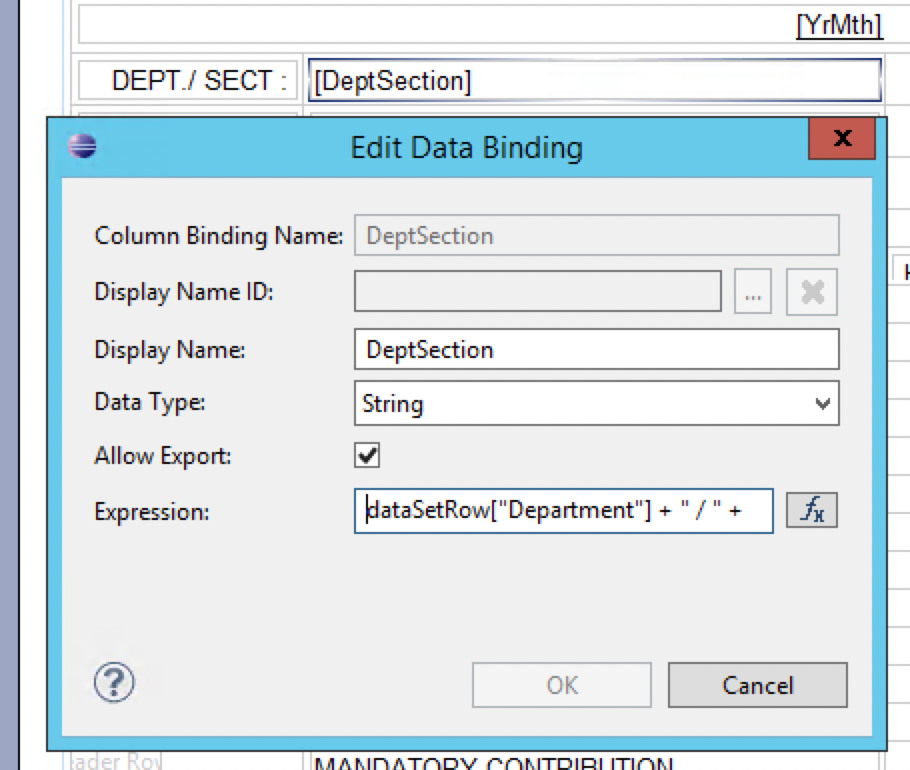The height and width of the screenshot is (770, 910).
Task: Toggle the Allow Export checkbox
Action: (368, 456)
